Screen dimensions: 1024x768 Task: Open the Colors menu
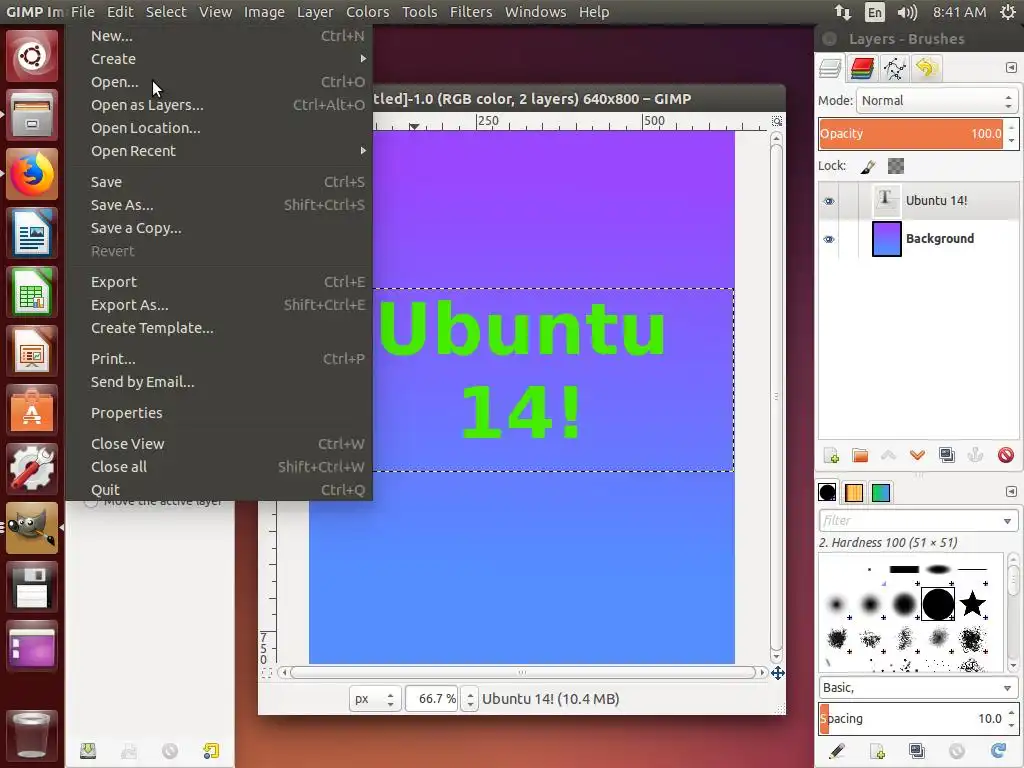(368, 12)
